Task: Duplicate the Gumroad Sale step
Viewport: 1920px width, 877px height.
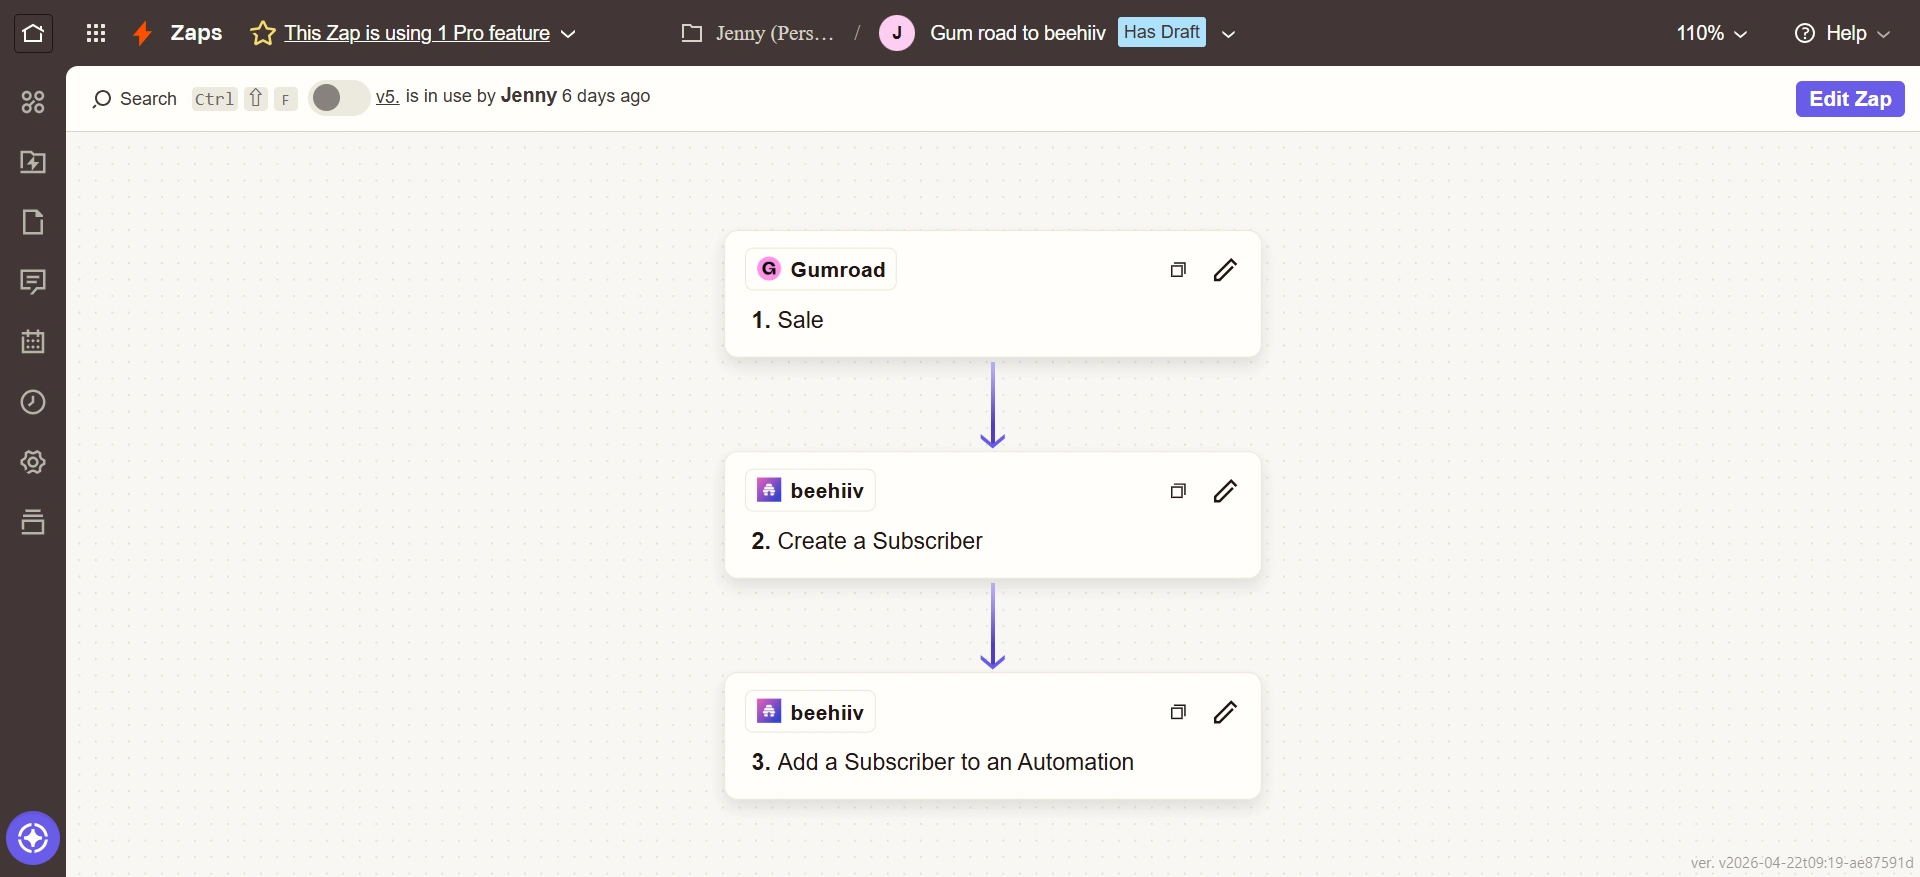Action: click(x=1178, y=270)
